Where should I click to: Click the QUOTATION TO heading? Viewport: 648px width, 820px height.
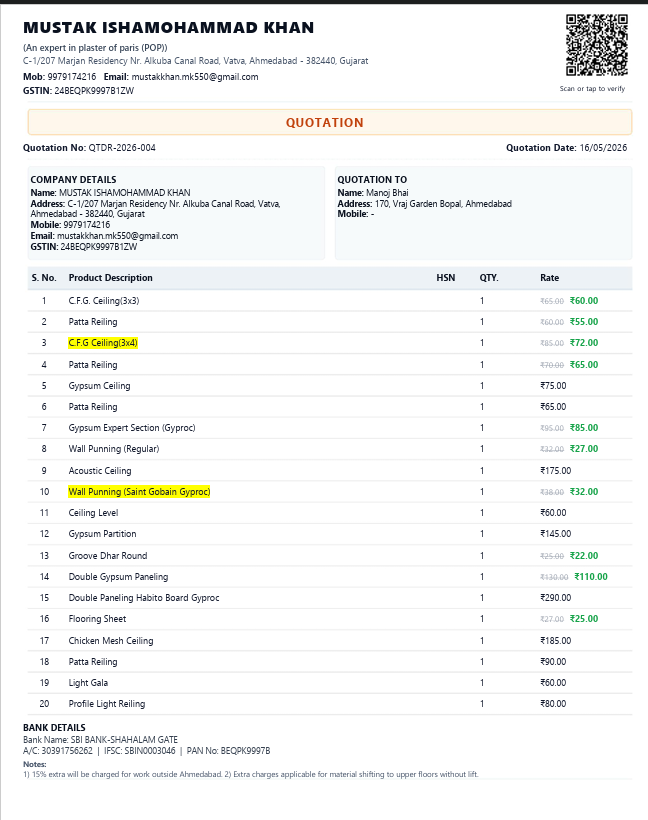click(x=372, y=179)
